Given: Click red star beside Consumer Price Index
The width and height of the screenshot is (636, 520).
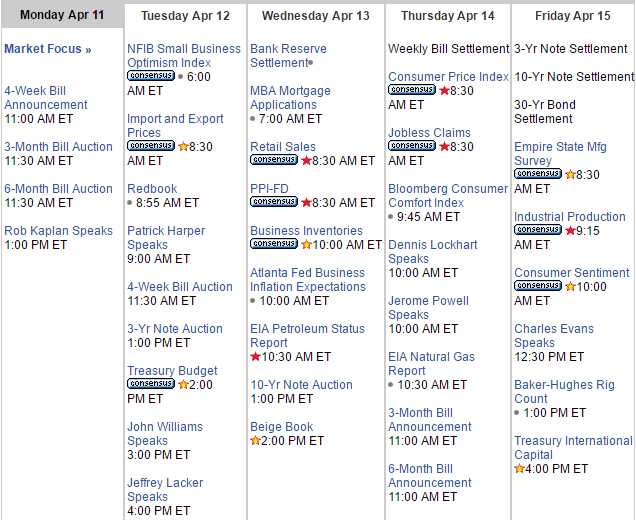Looking at the screenshot, I should pyautogui.click(x=444, y=90).
